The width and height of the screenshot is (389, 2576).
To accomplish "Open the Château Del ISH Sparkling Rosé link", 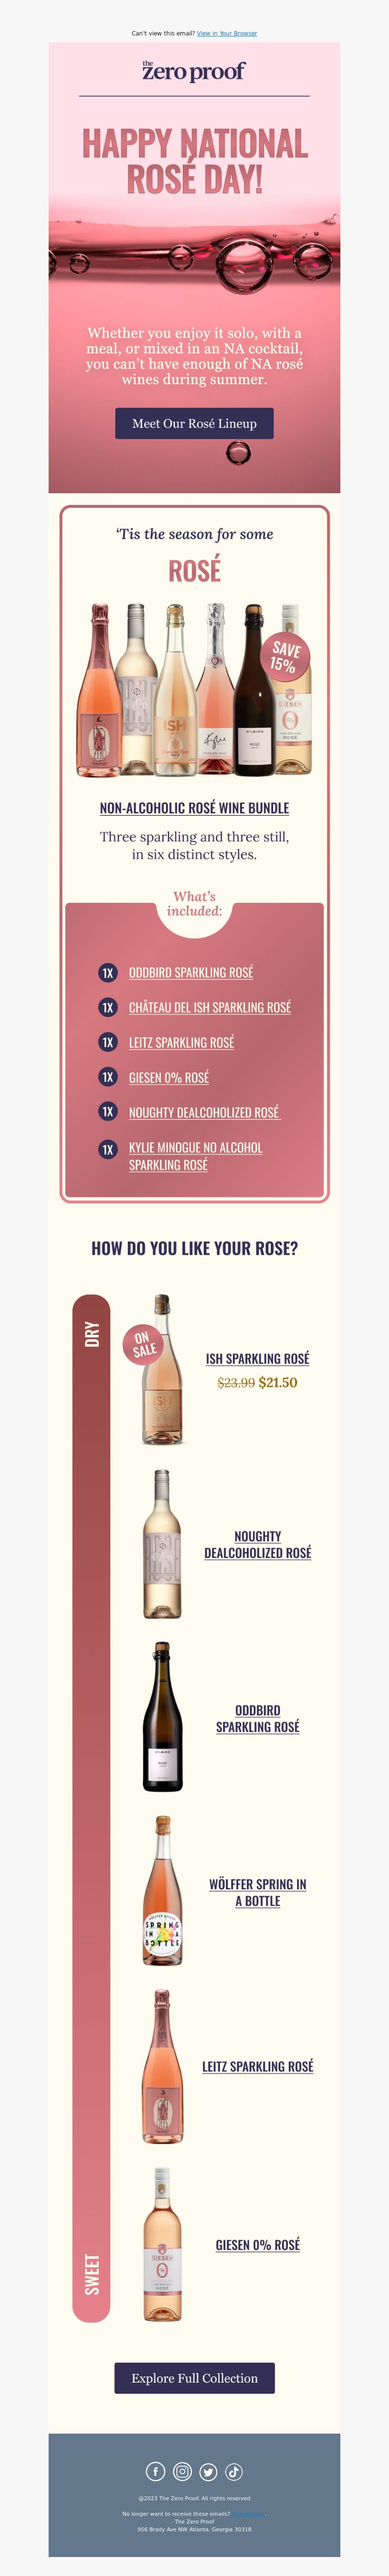I will pos(210,1007).
